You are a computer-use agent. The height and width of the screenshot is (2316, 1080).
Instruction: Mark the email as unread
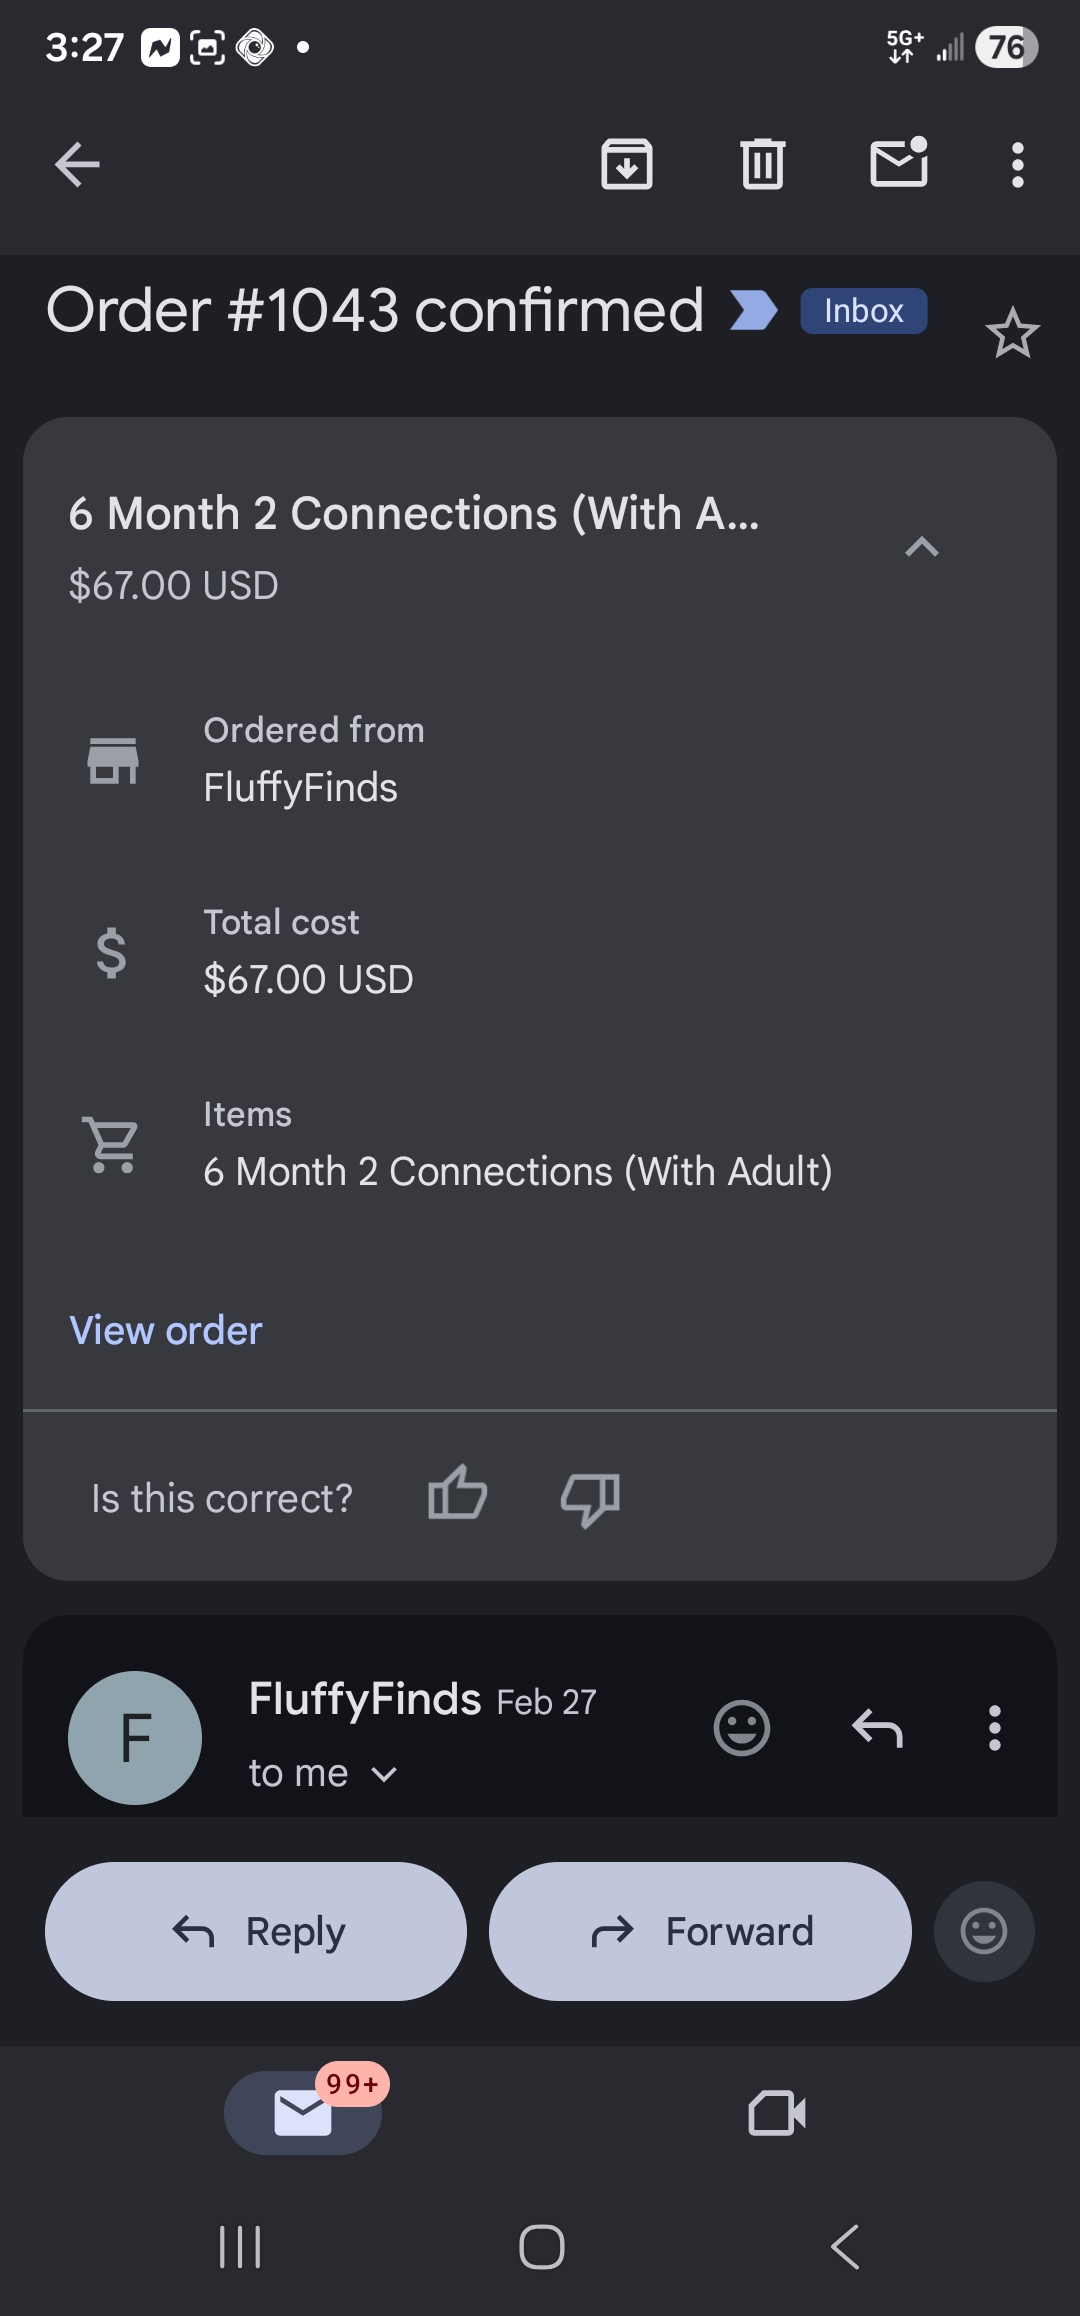899,163
